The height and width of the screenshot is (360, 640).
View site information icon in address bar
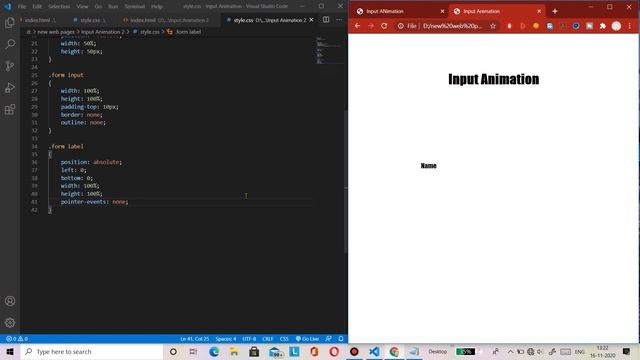[401, 26]
